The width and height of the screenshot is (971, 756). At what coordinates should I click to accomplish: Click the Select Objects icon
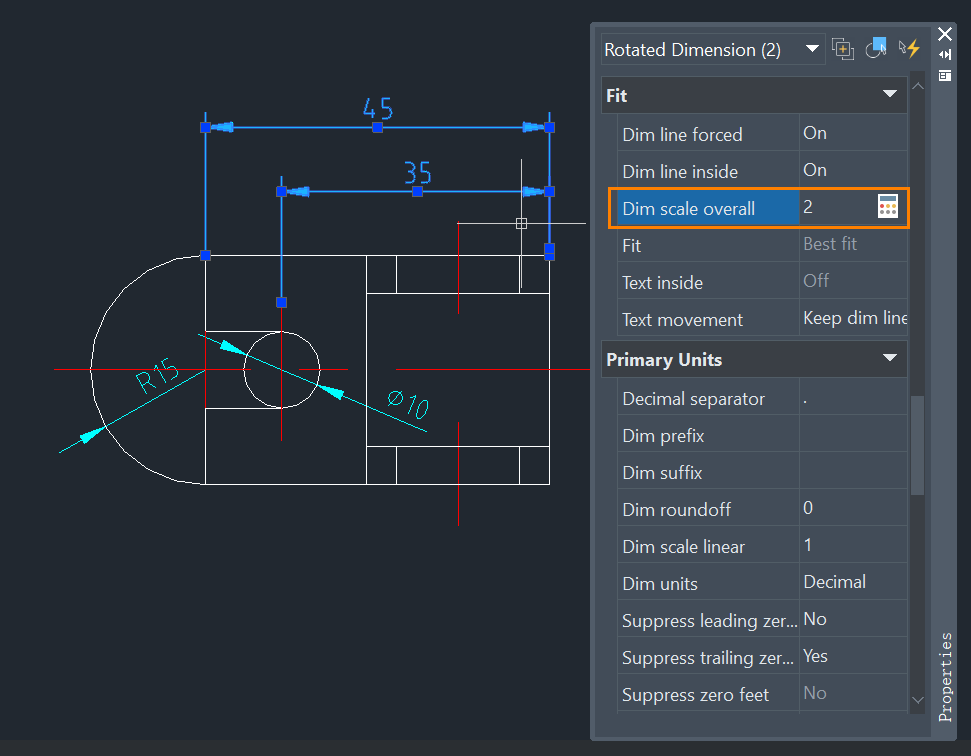tap(876, 49)
